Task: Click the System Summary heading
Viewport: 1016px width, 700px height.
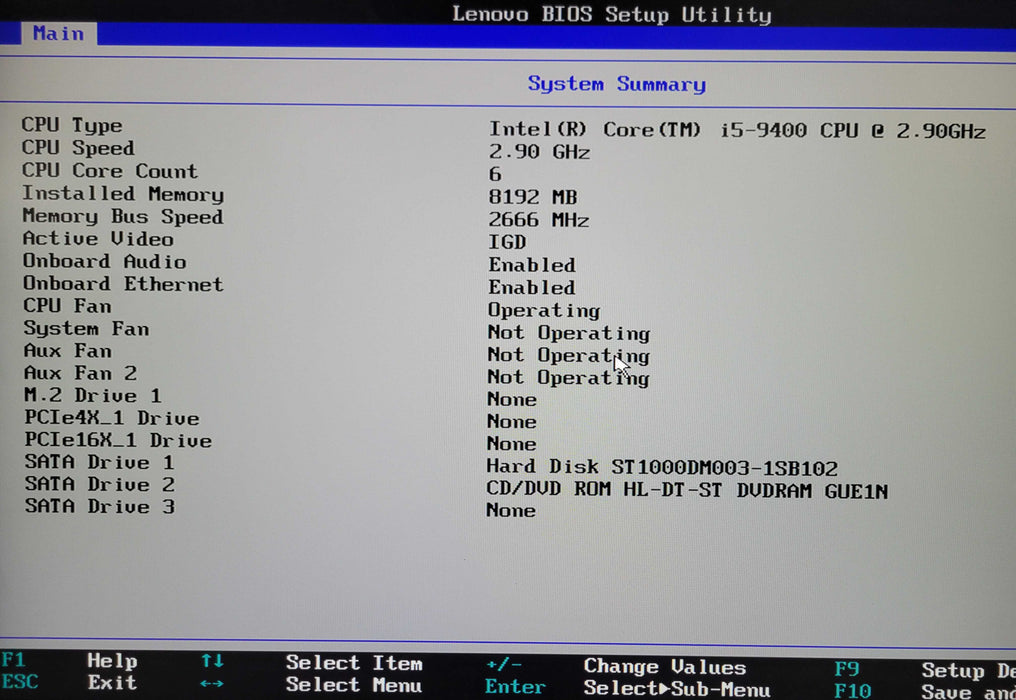Action: tap(616, 85)
